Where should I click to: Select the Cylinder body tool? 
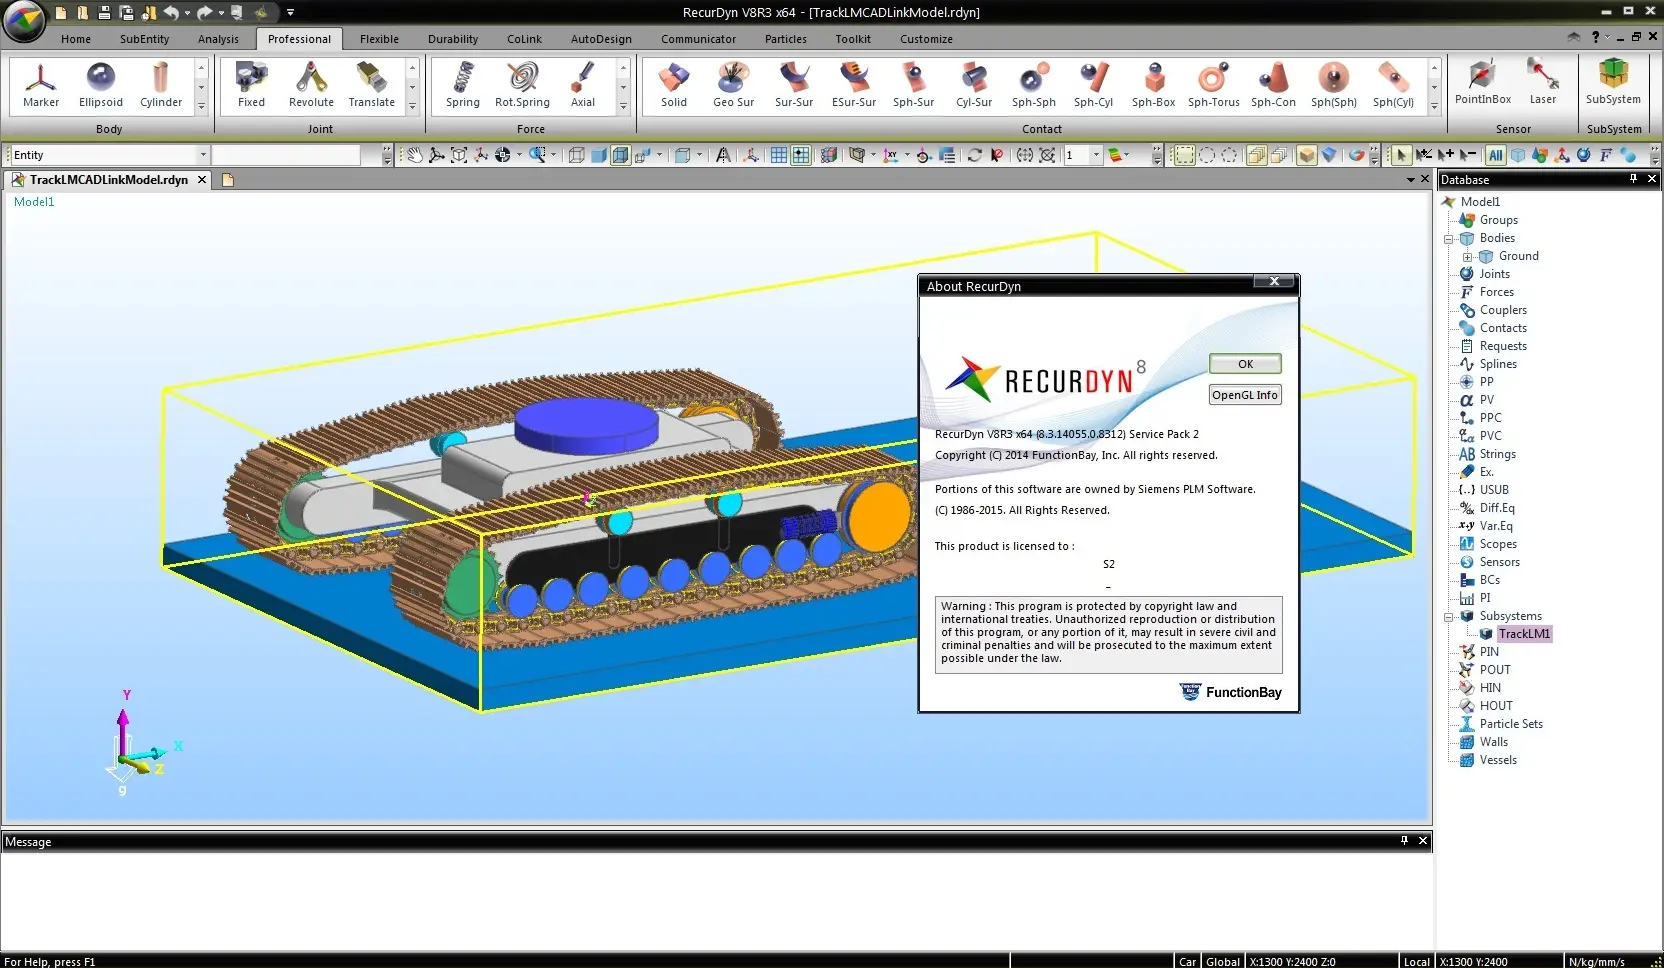point(161,85)
